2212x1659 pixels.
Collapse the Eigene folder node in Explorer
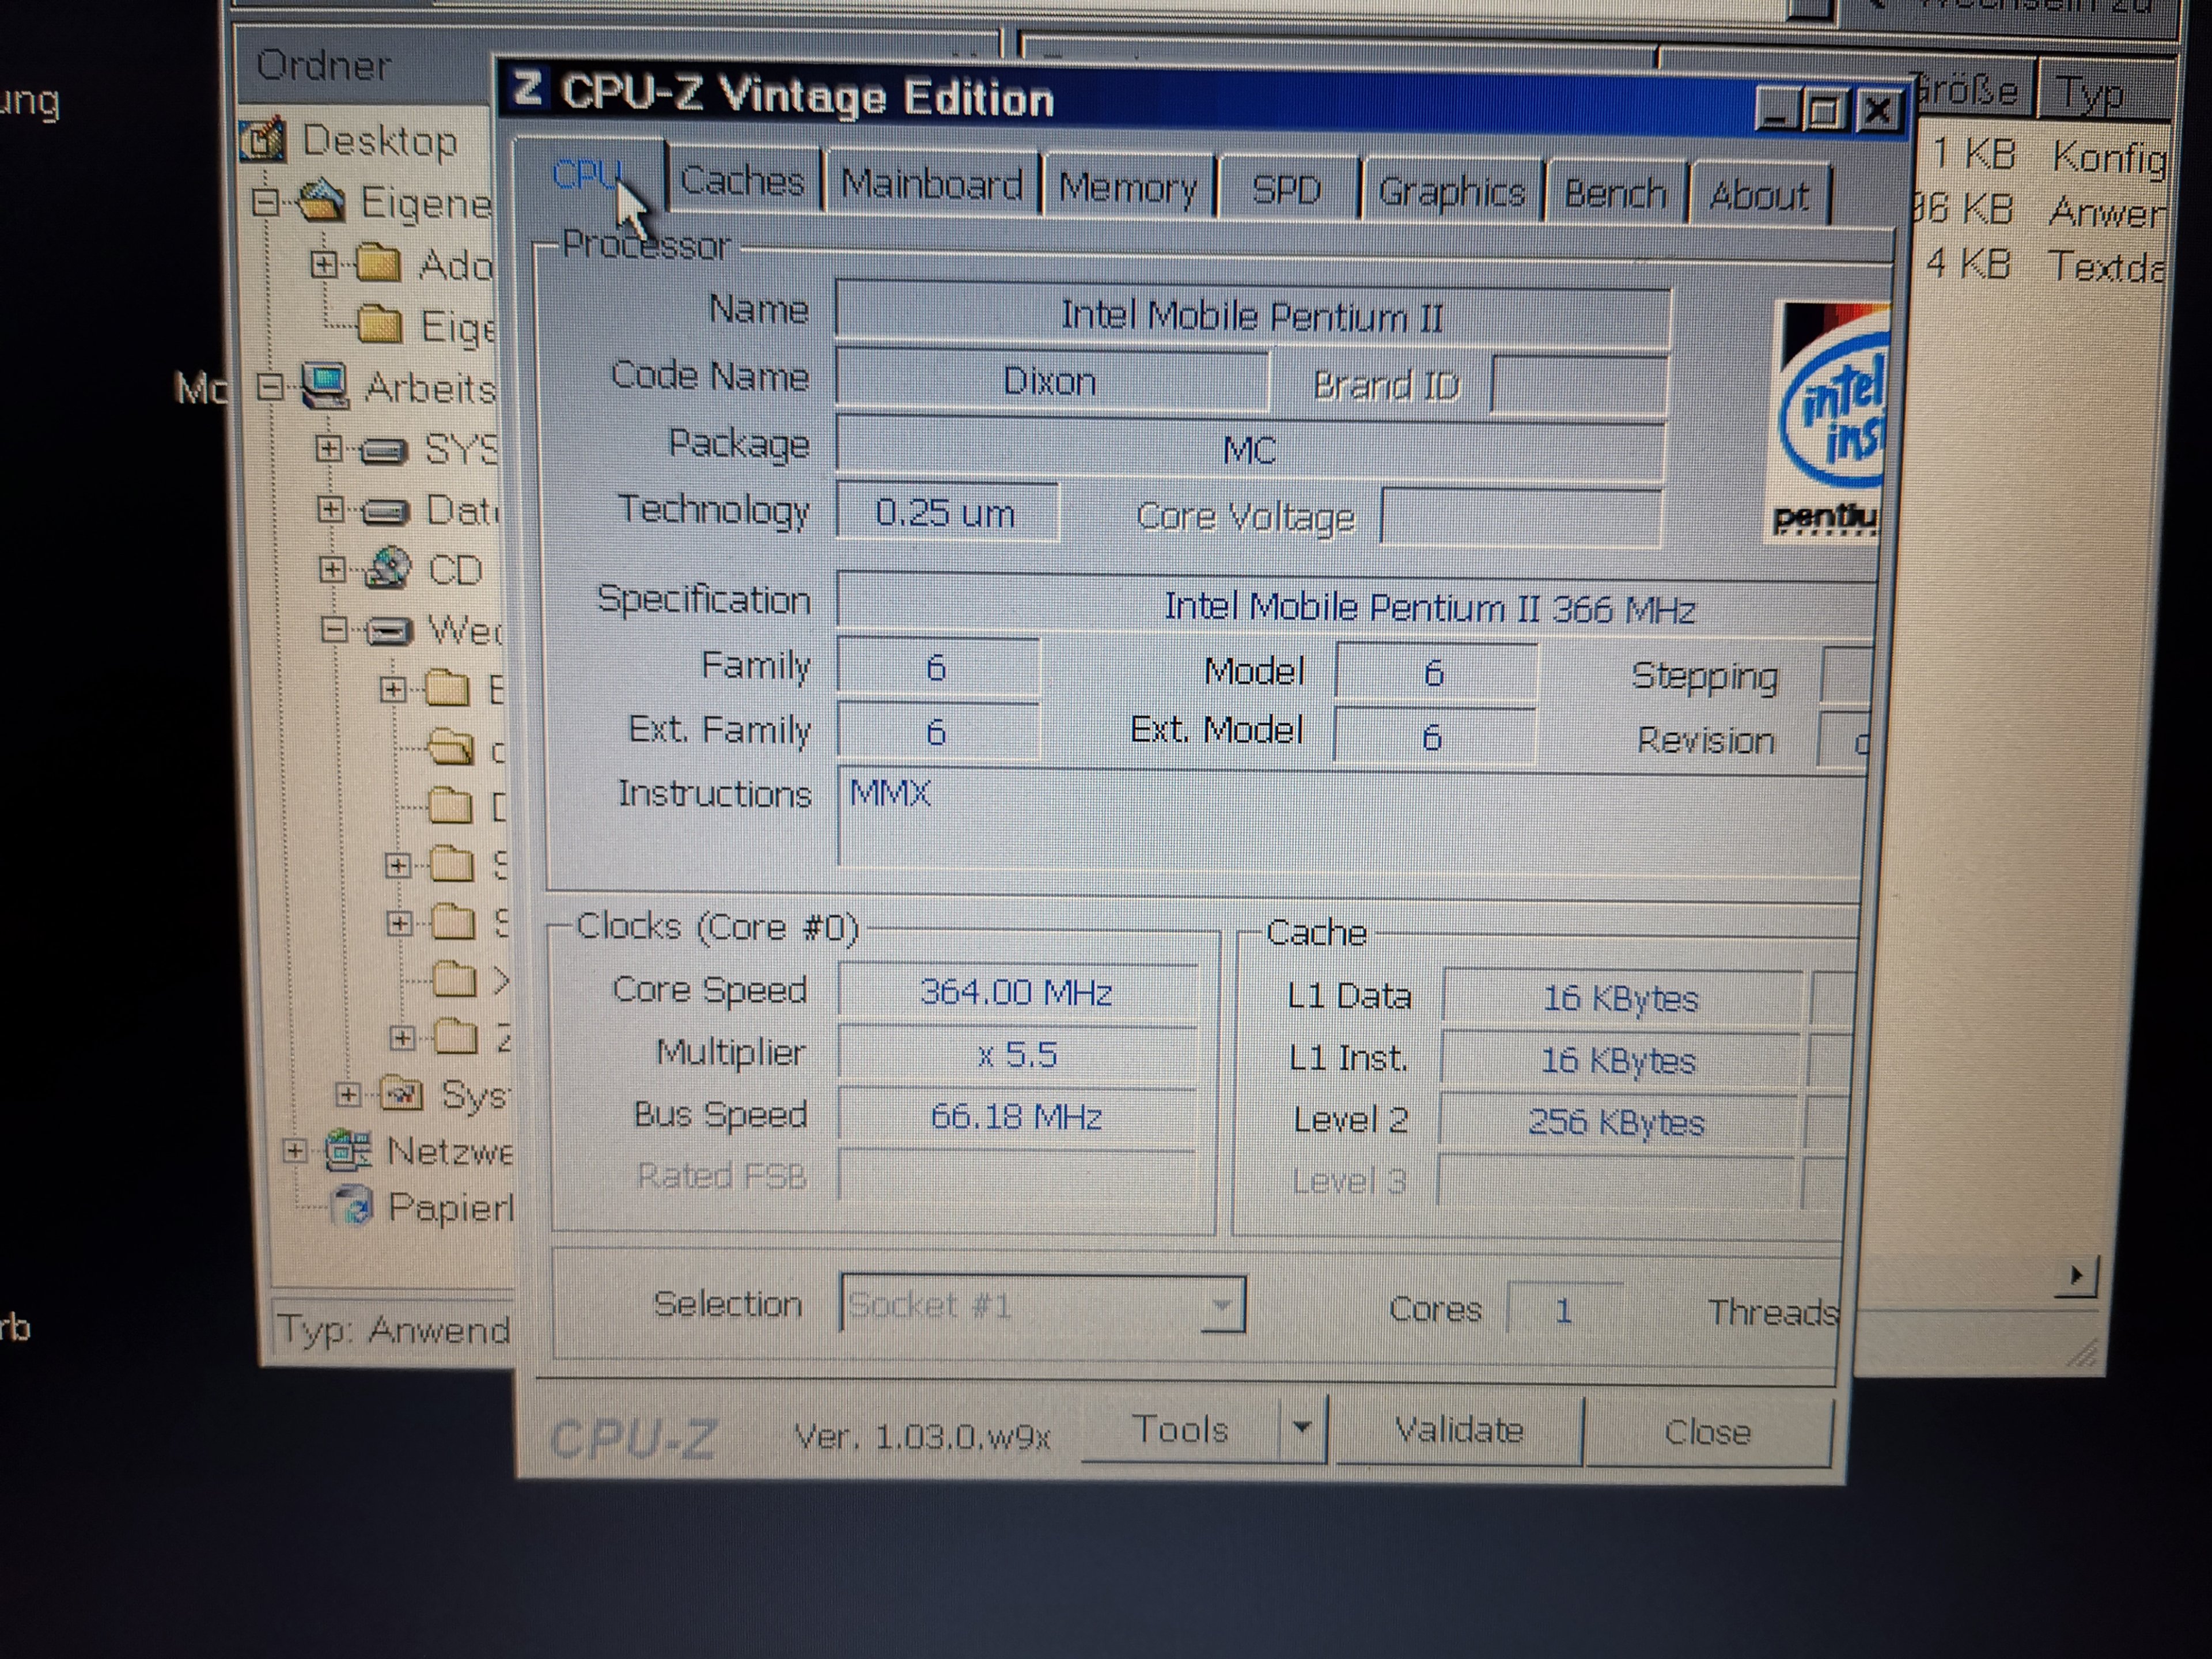[265, 203]
